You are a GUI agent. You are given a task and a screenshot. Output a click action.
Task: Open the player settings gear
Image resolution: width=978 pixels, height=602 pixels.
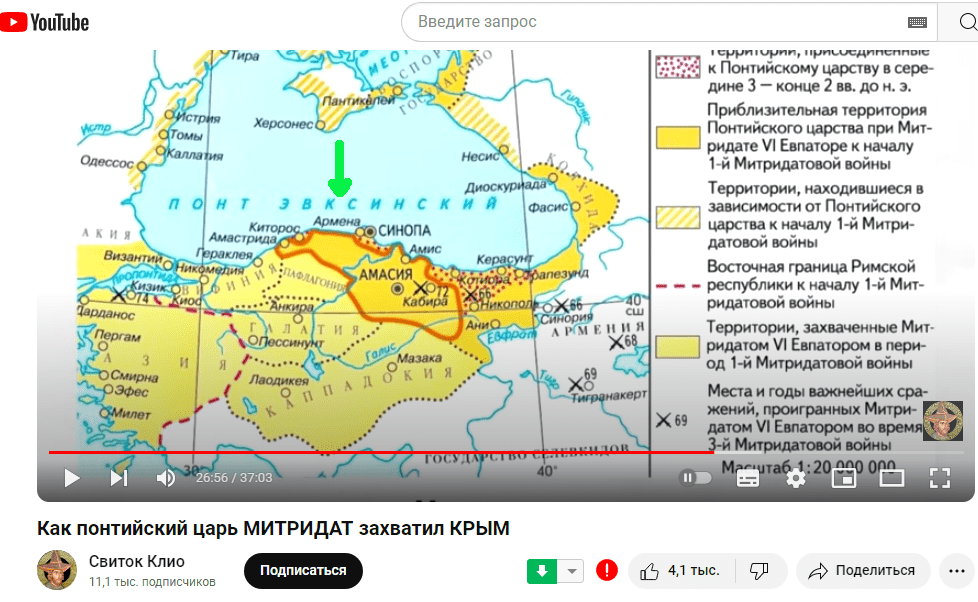pos(796,478)
